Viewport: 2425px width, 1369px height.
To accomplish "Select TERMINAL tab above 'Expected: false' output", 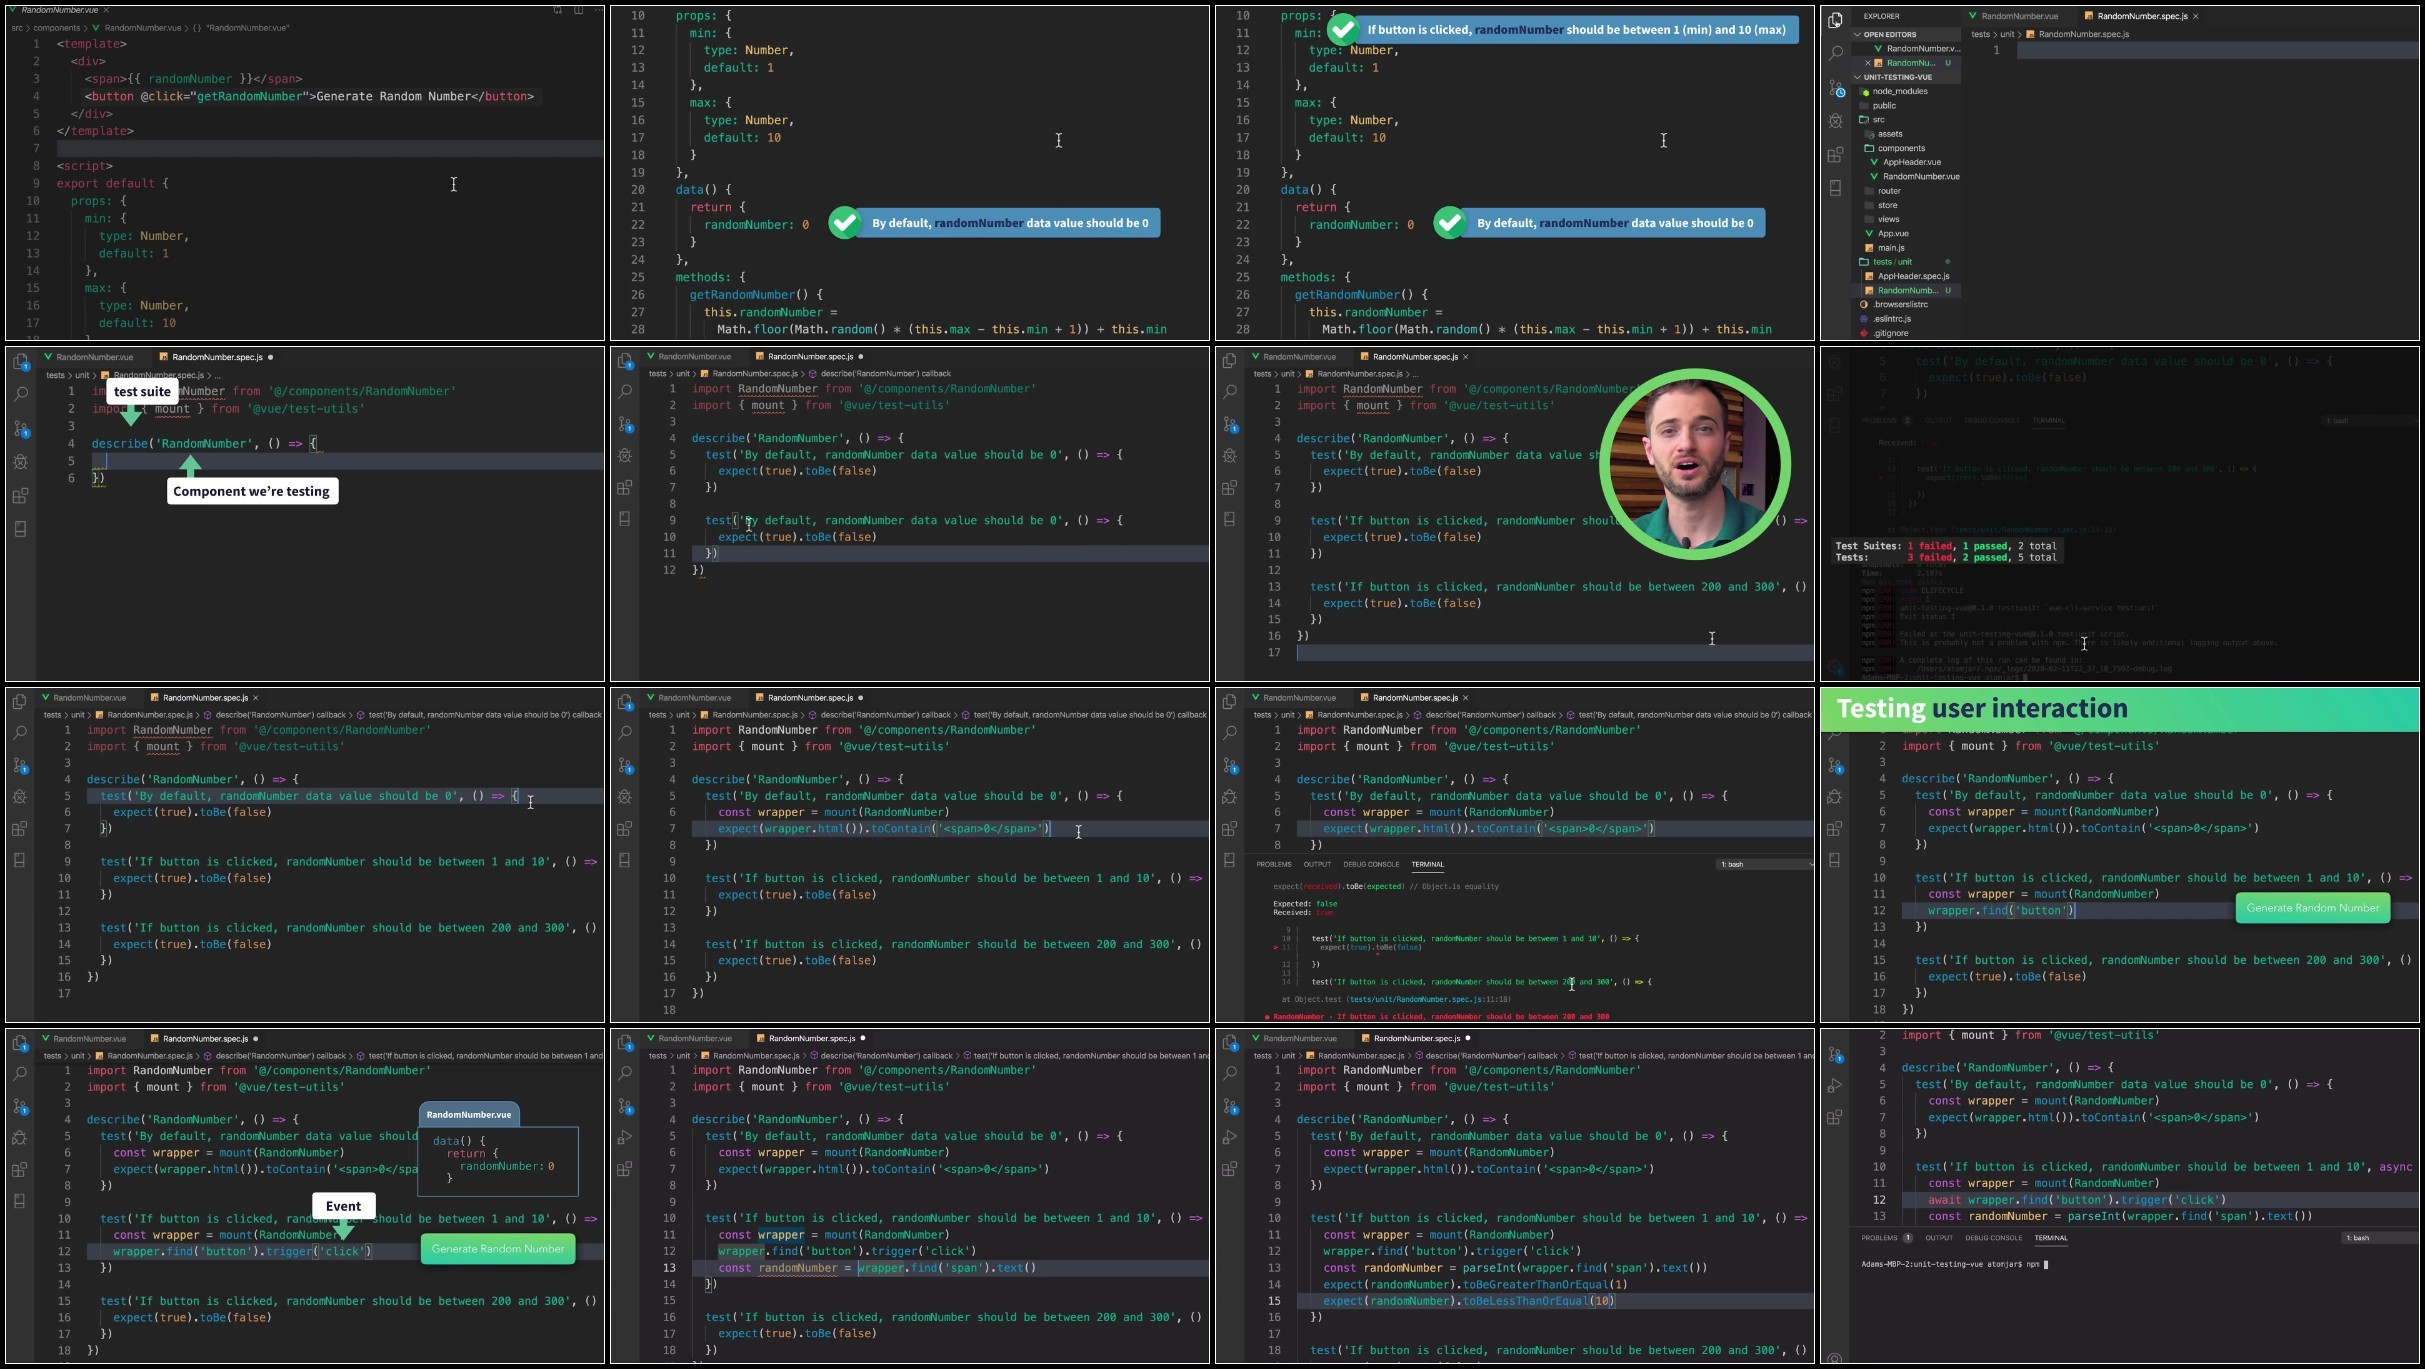I will 1427,865.
